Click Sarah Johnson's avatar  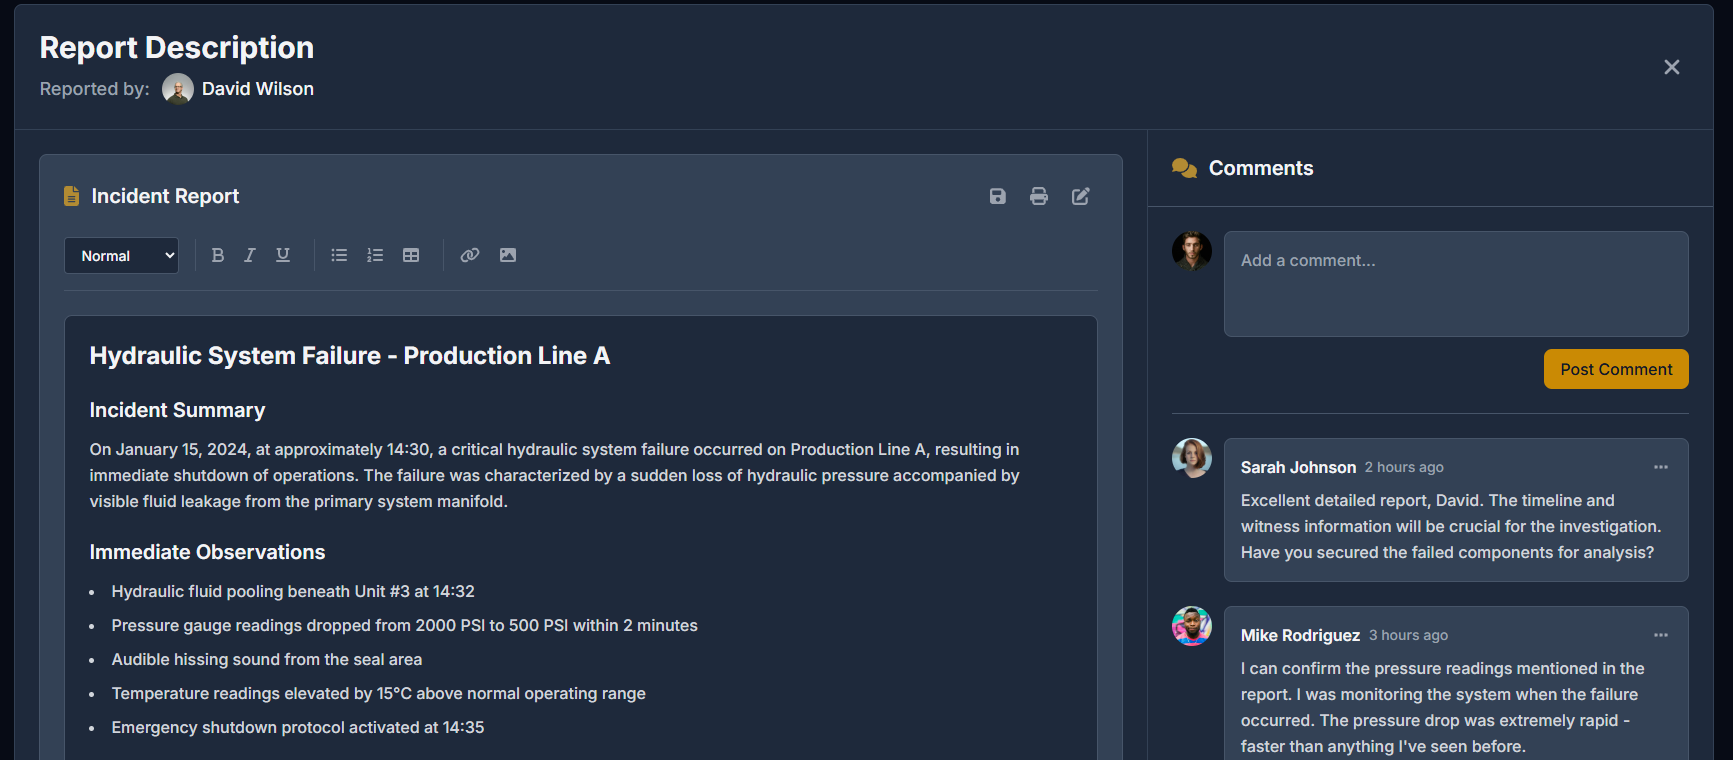click(x=1192, y=458)
